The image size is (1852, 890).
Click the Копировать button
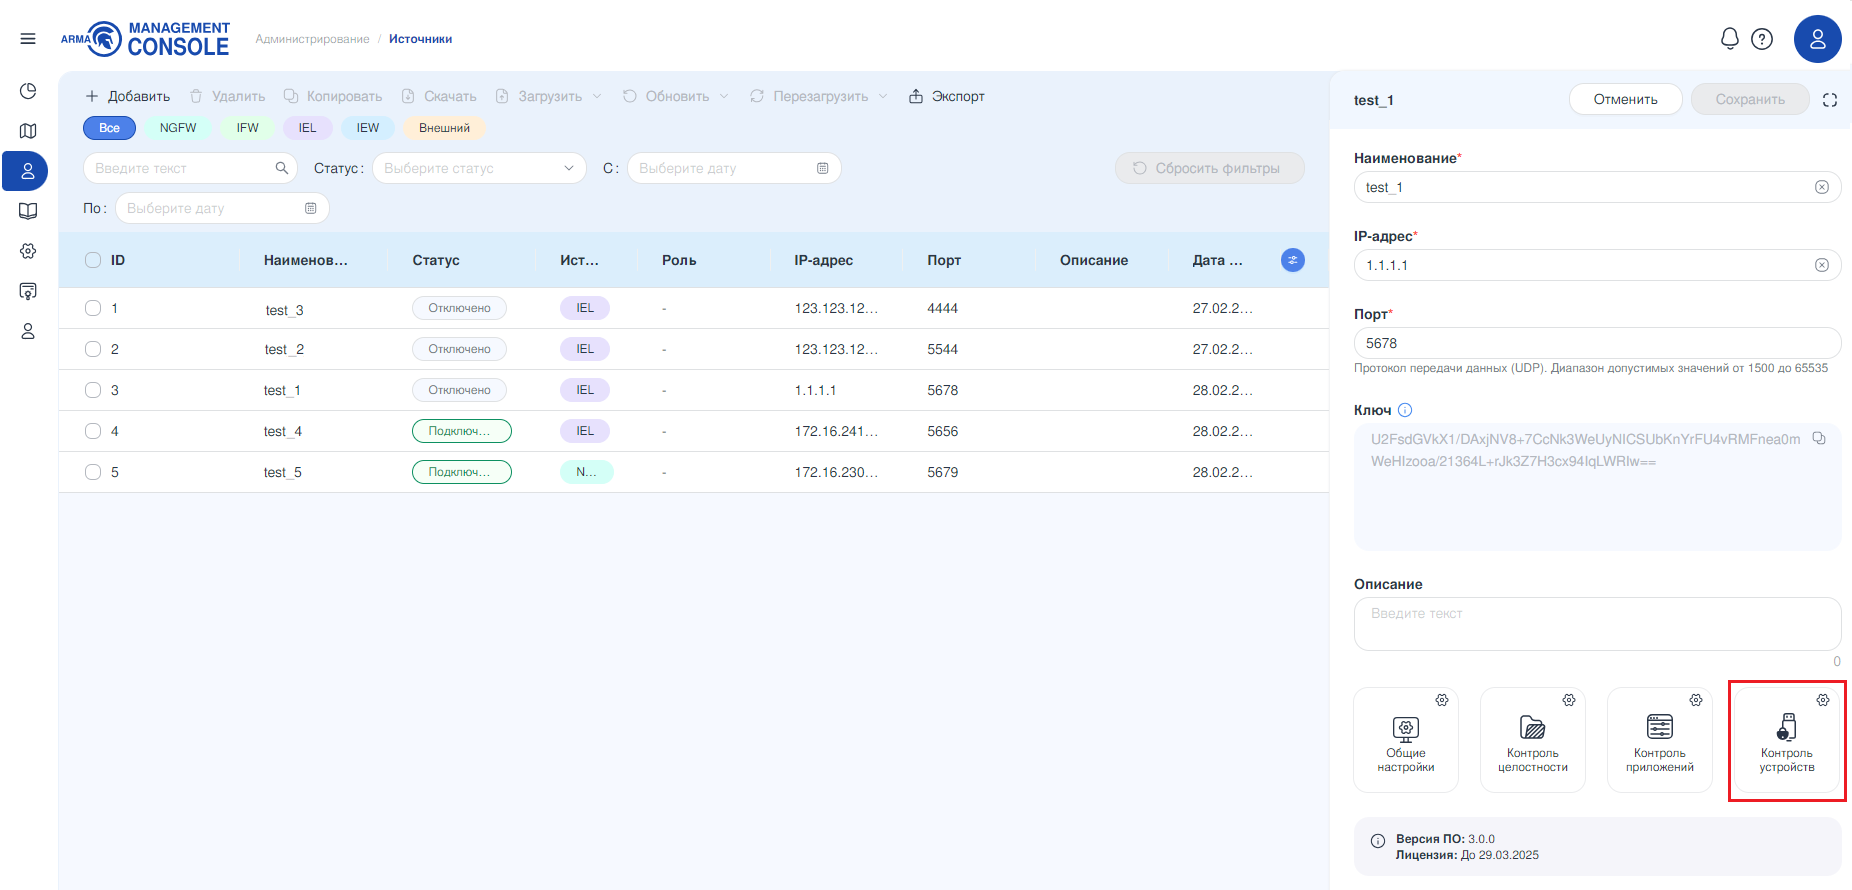[x=333, y=96]
